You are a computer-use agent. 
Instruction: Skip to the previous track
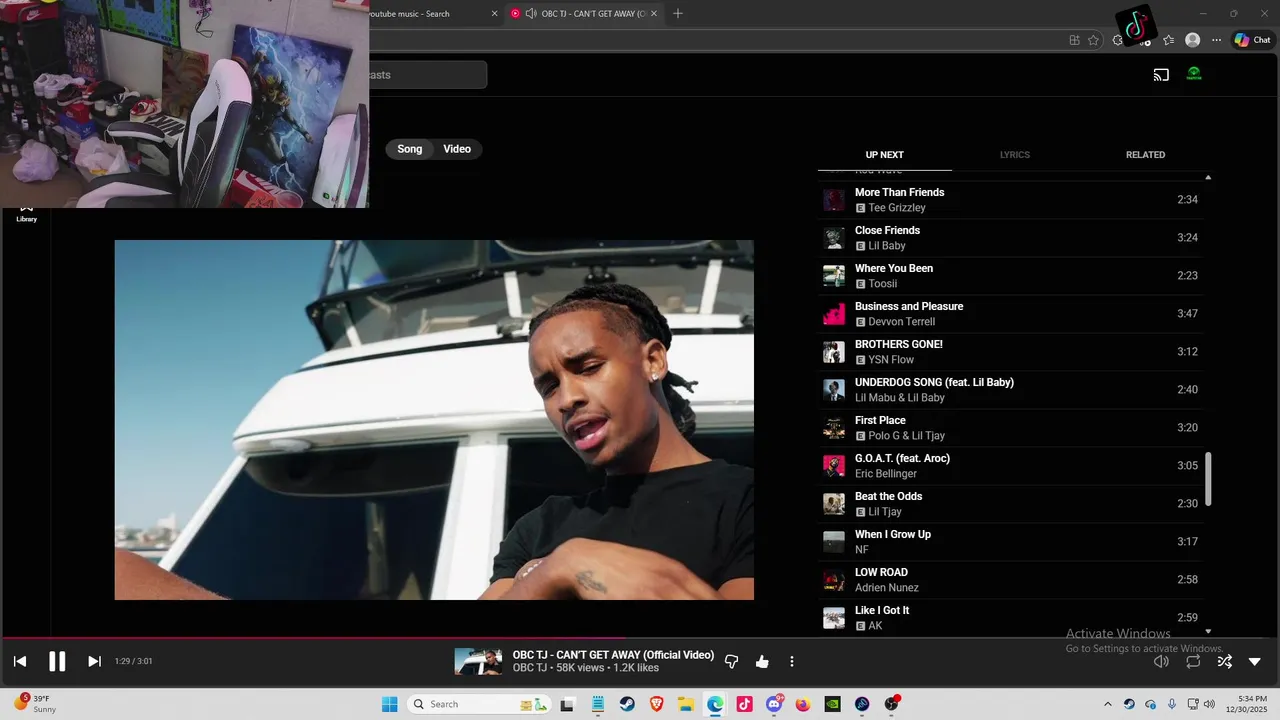click(20, 661)
